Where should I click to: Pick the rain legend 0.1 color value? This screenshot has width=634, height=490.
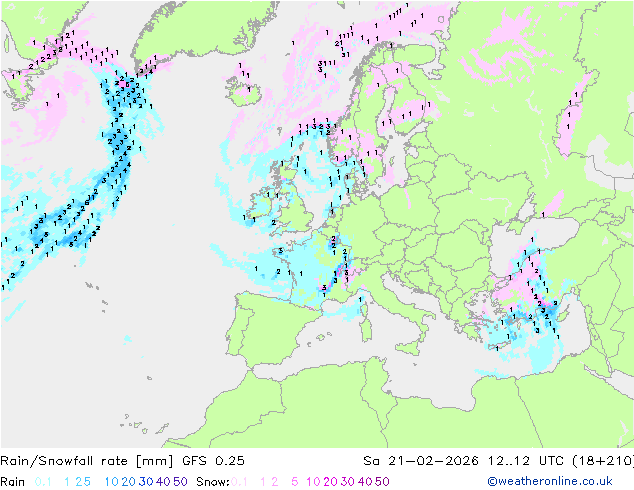pyautogui.click(x=43, y=482)
